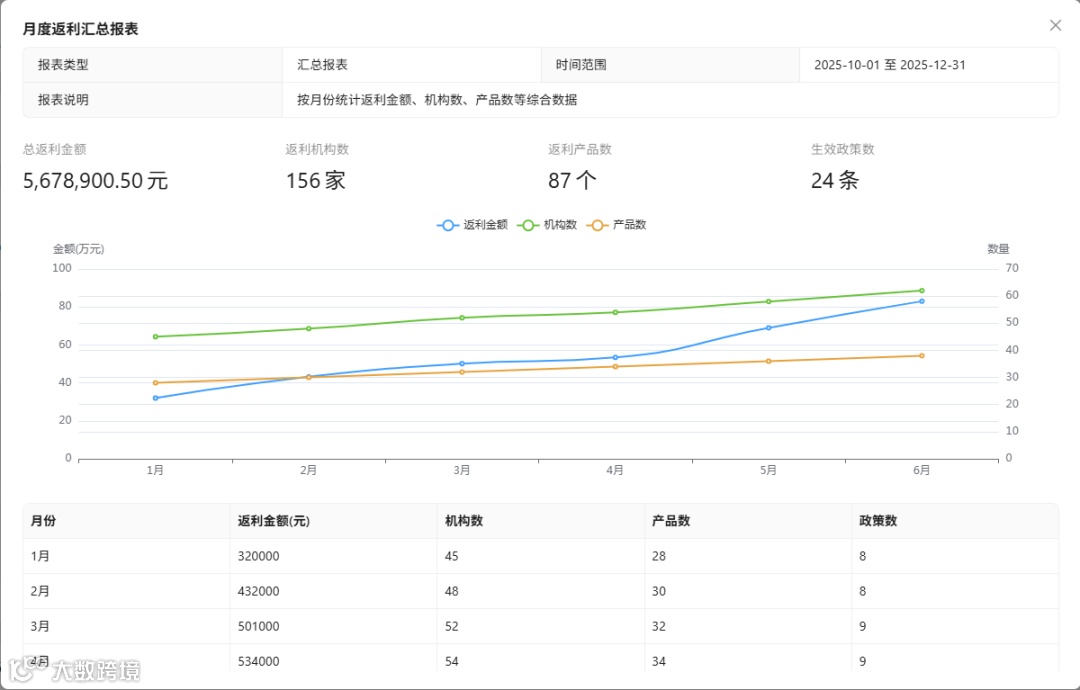The height and width of the screenshot is (690, 1080).
Task: Click the total amount 5,678,900.50 元
Action: [96, 180]
